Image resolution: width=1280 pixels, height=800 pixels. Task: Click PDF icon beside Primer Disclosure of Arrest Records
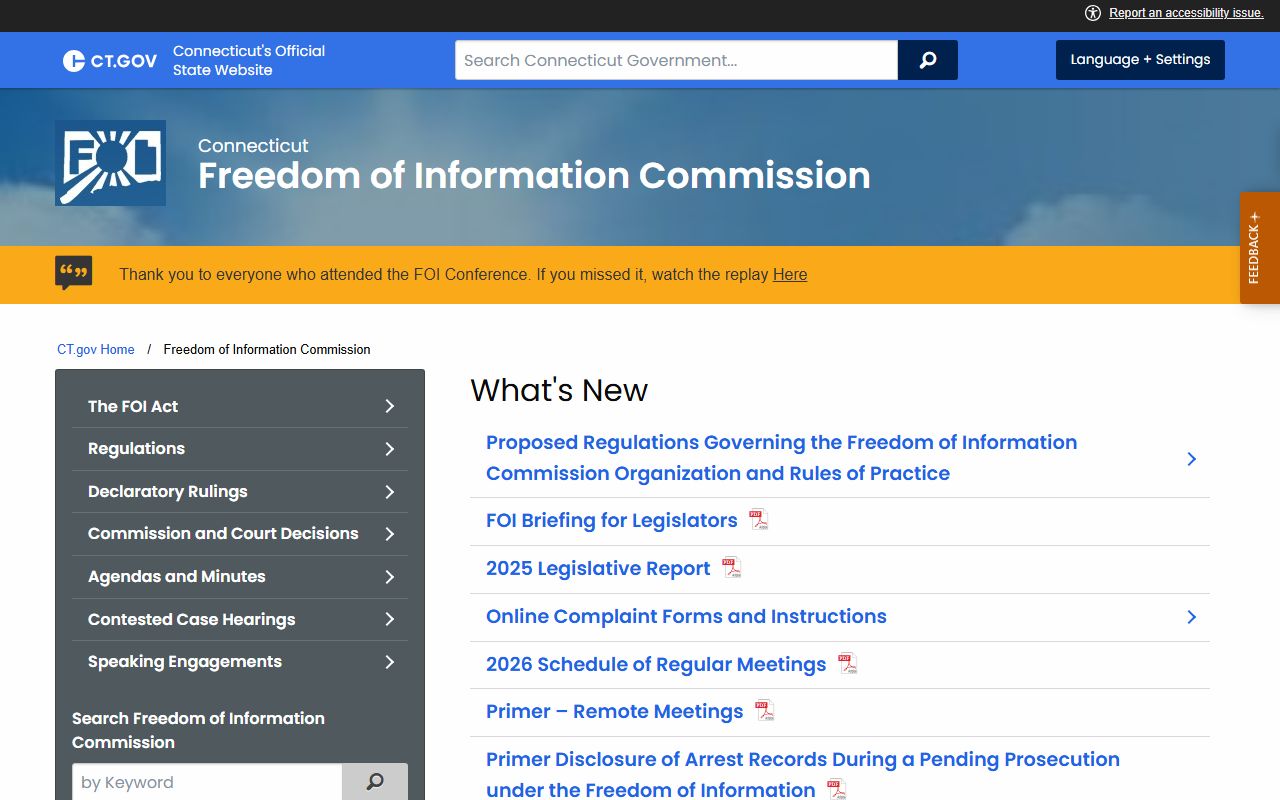coord(837,790)
